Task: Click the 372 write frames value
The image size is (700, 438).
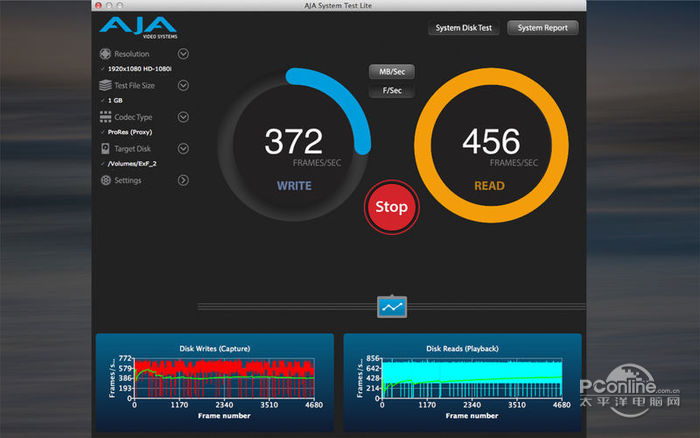Action: (293, 142)
